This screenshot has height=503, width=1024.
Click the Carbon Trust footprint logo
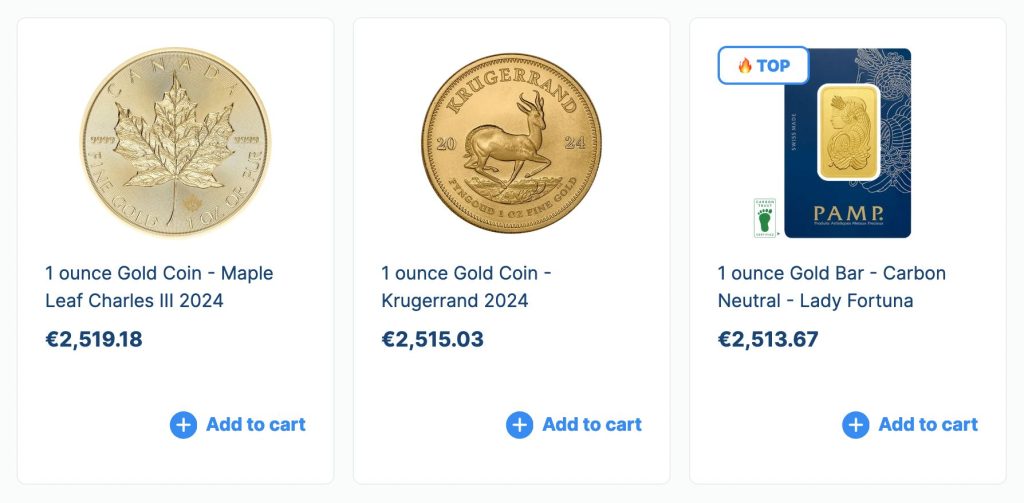pyautogui.click(x=764, y=217)
